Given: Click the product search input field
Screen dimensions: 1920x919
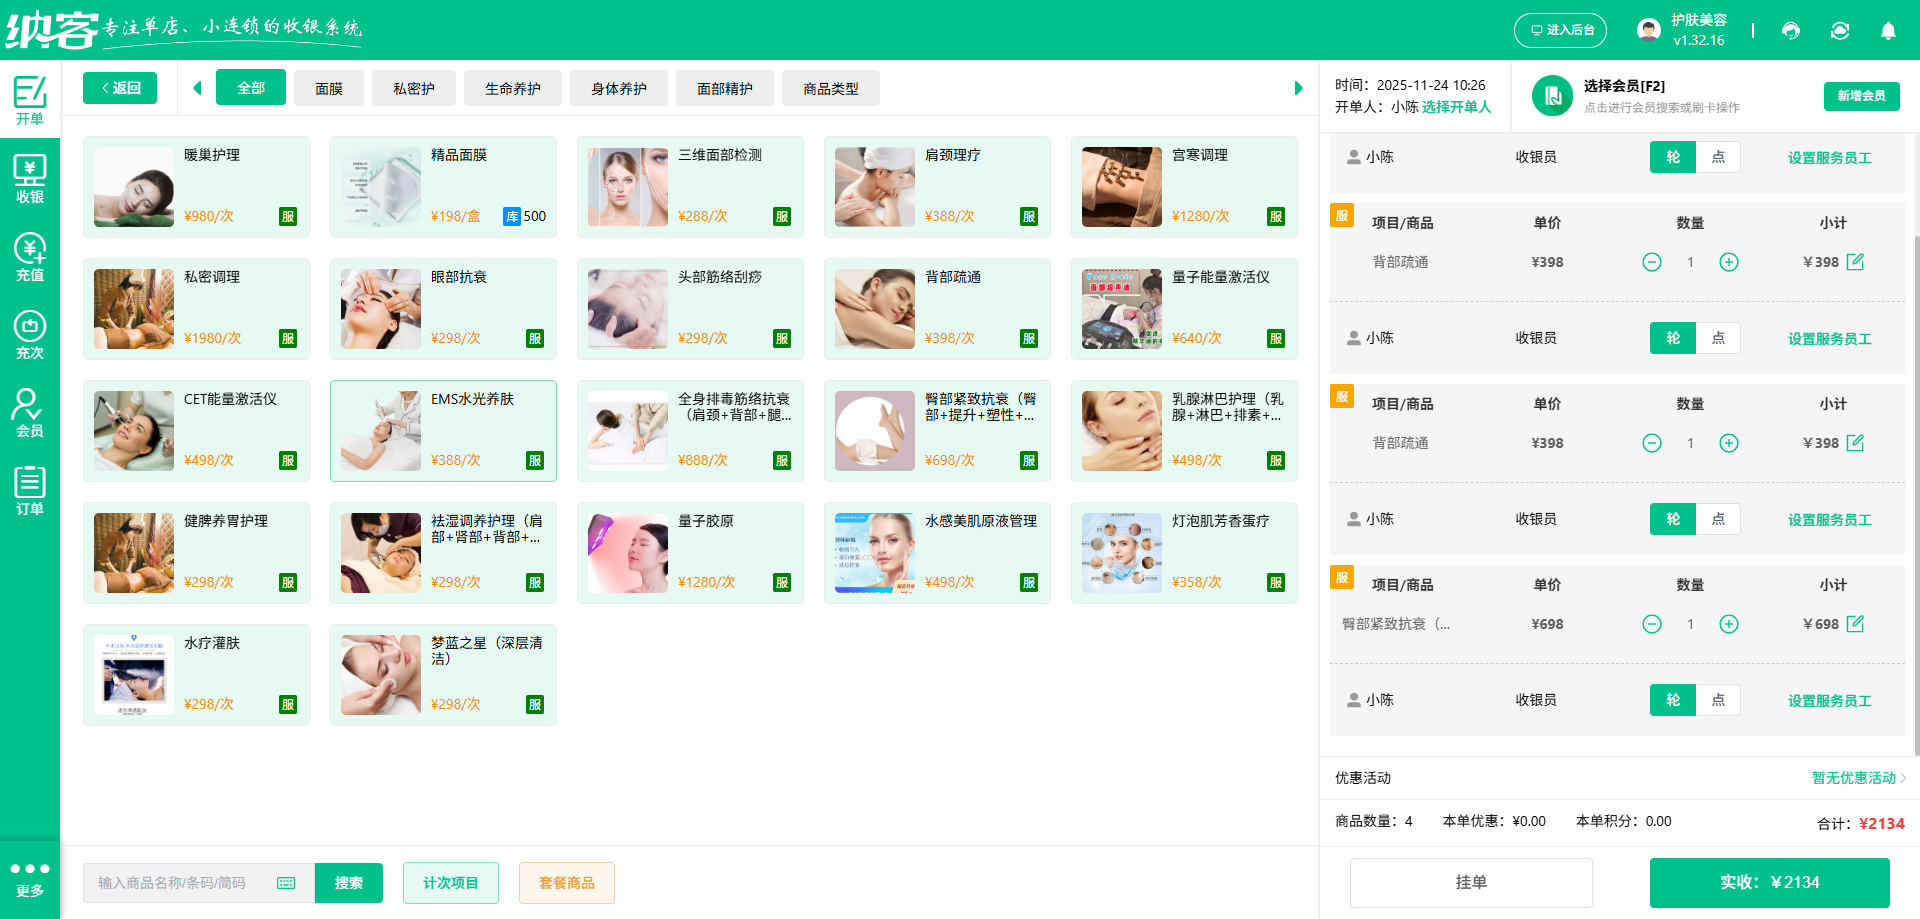Looking at the screenshot, I should pos(180,882).
